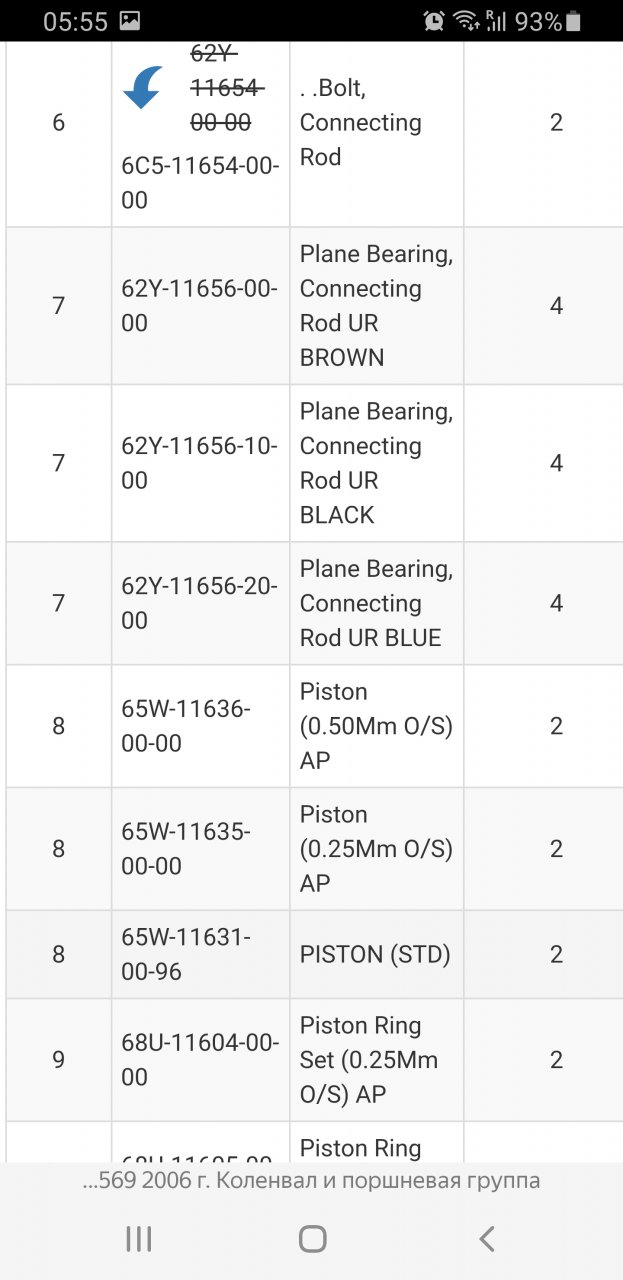Tap the Android back arrow
623x1280 pixels.
coord(486,1239)
